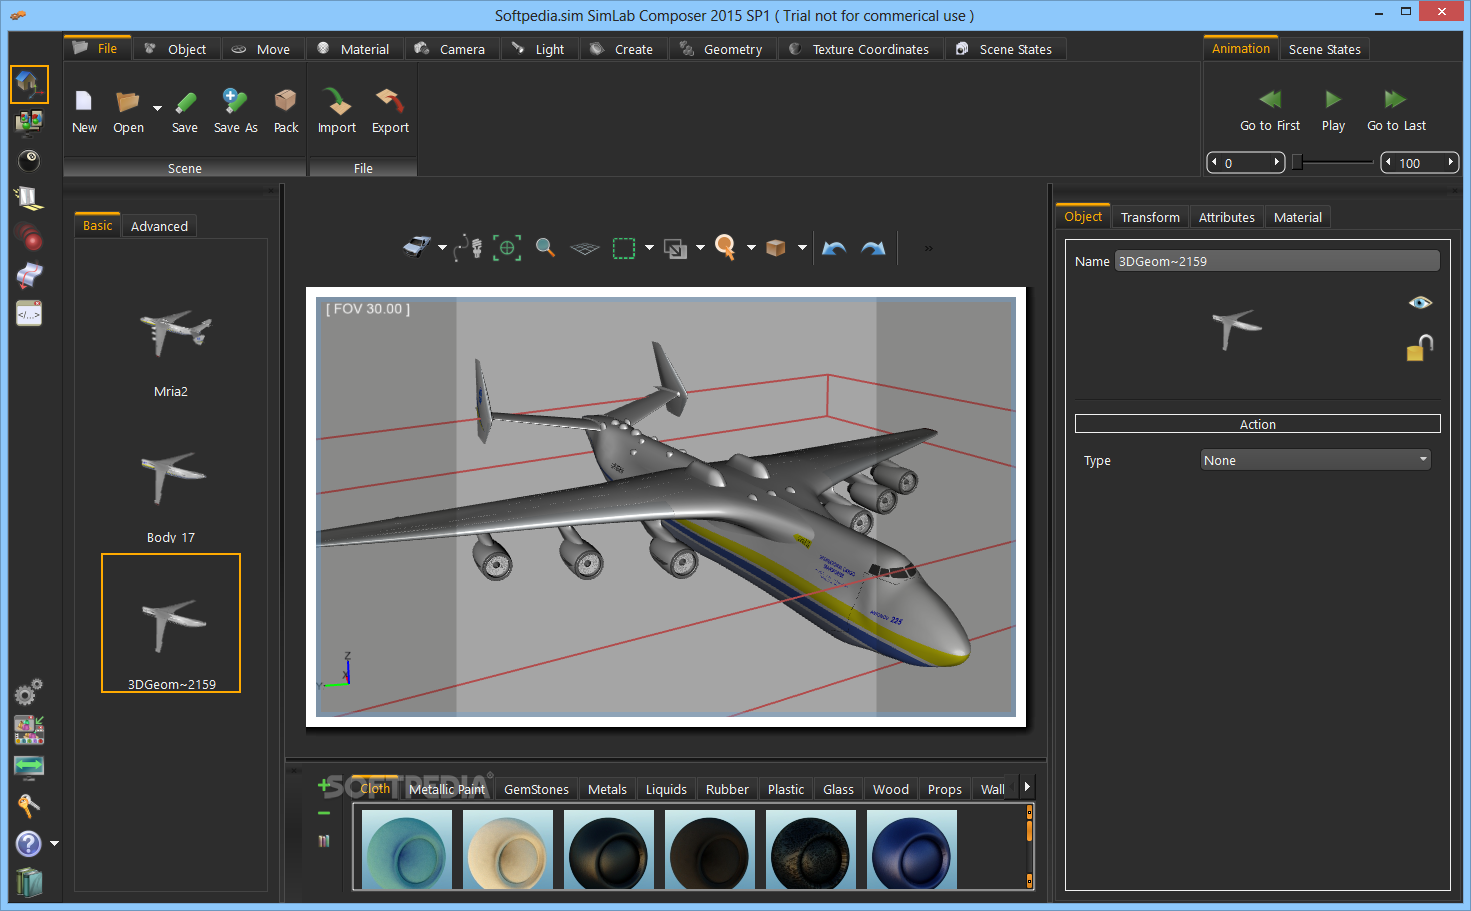Click the redo arrow in viewport toolbar

click(873, 248)
